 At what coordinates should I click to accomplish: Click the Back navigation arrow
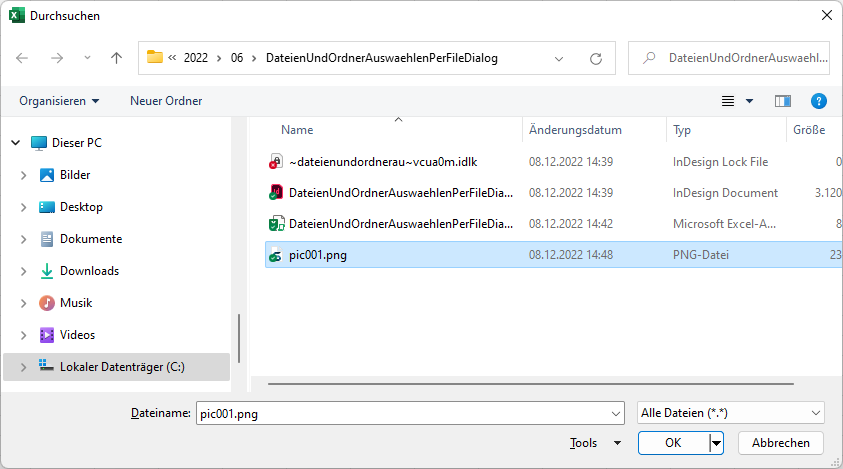coord(23,58)
